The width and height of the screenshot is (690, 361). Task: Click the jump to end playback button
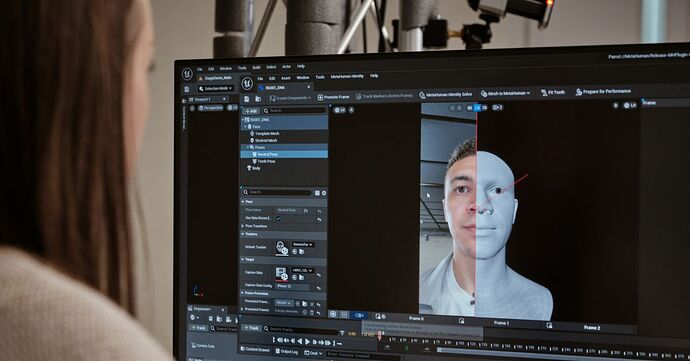click(328, 342)
